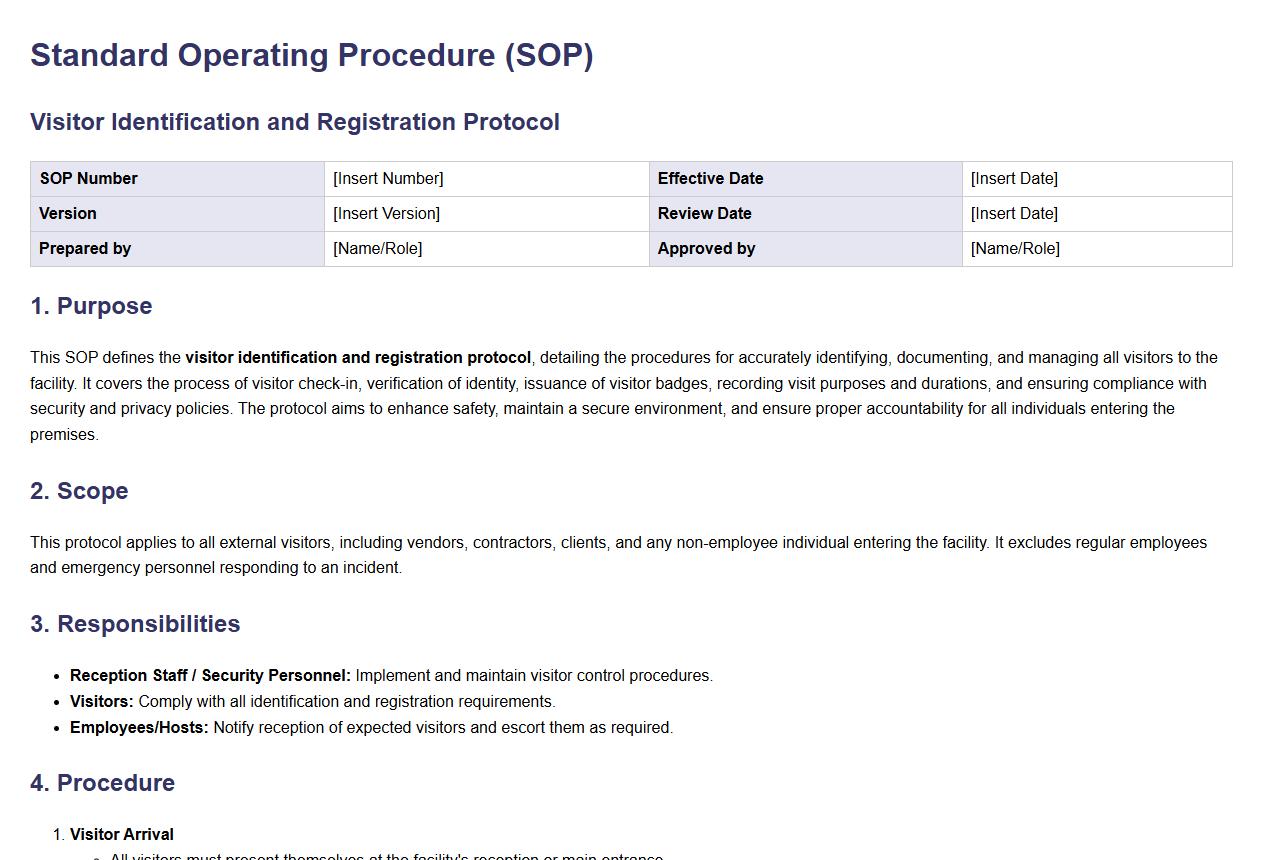Click the 3. Responsibilities section heading
The width and height of the screenshot is (1263, 860).
(135, 624)
